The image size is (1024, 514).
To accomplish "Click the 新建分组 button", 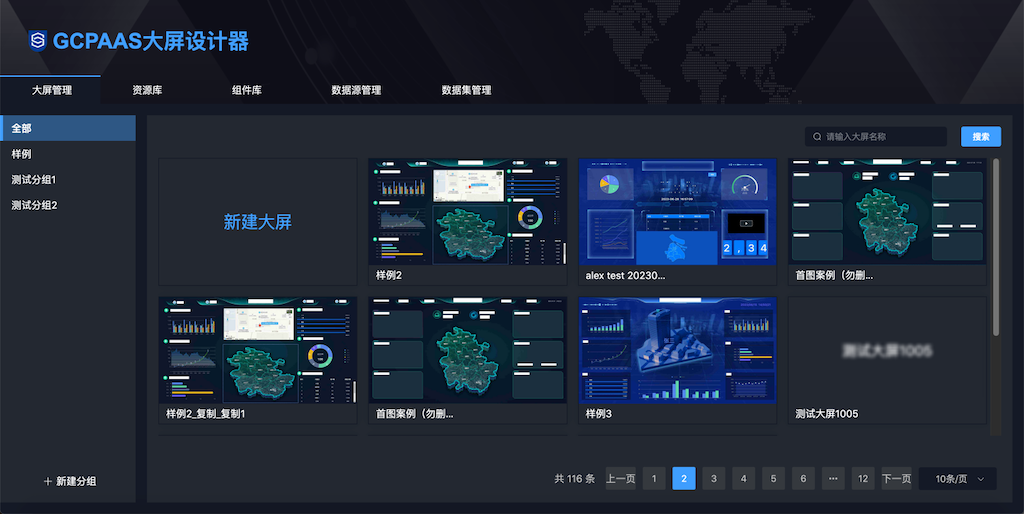I will coord(70,481).
